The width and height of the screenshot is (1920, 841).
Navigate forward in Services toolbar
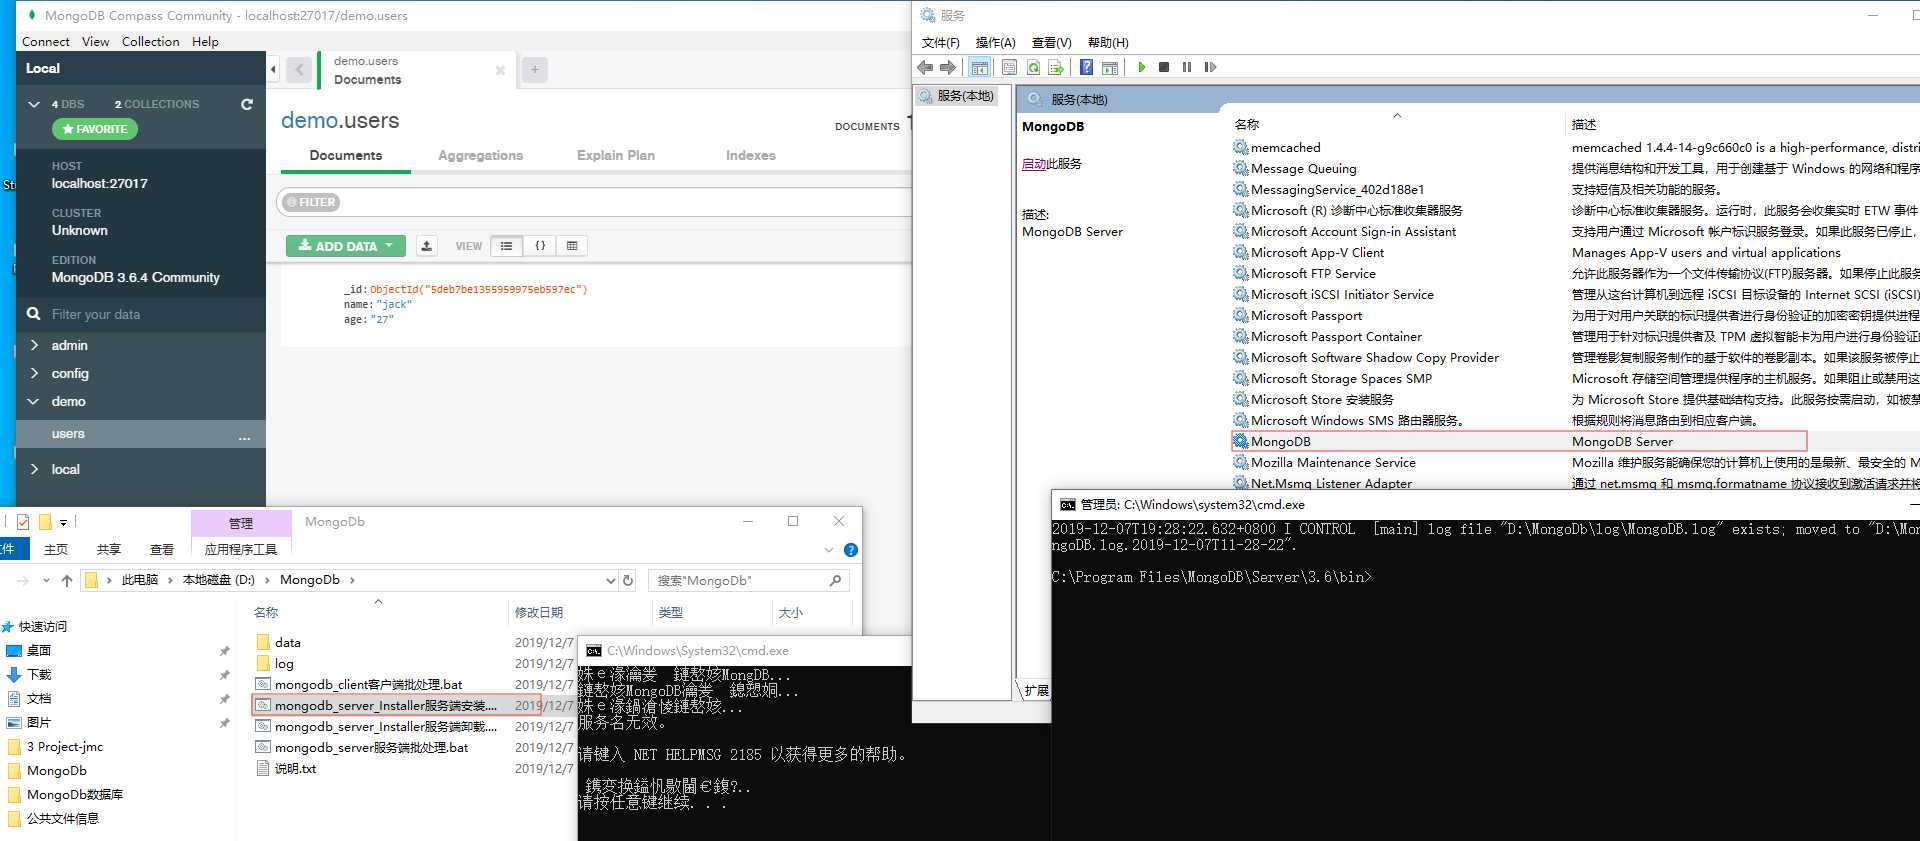coord(948,67)
